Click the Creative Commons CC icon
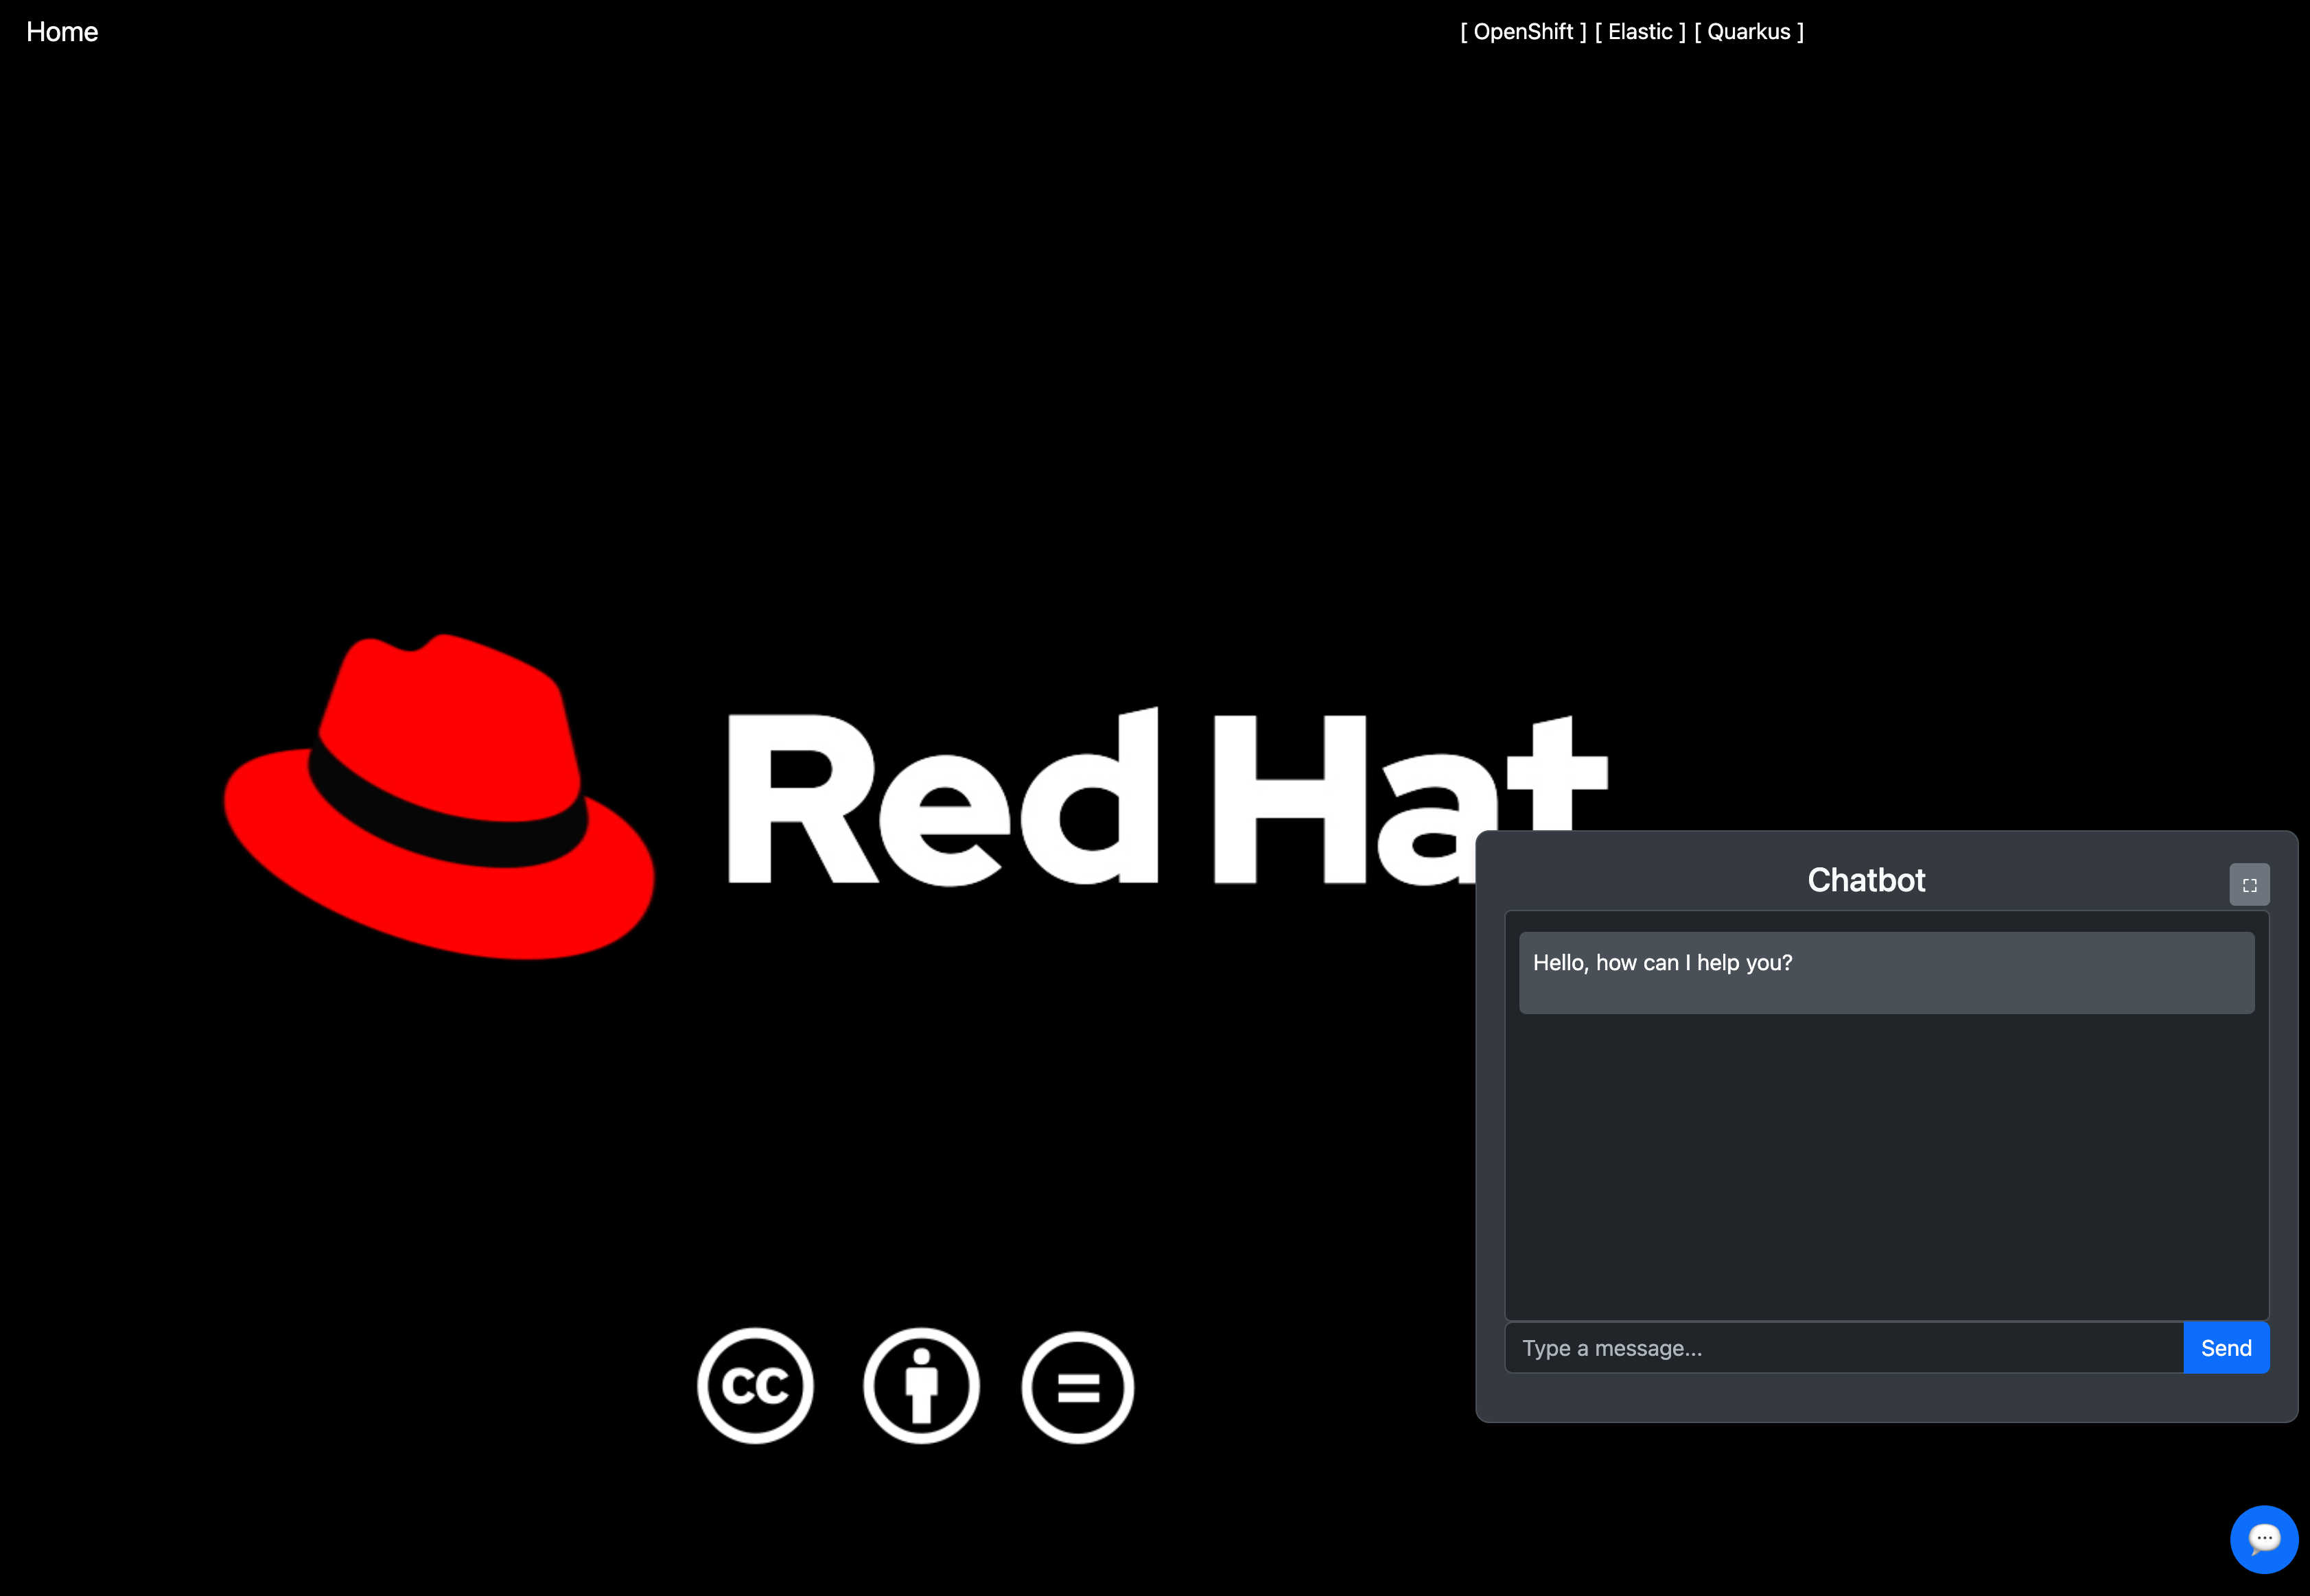The image size is (2310, 1596). (x=755, y=1386)
